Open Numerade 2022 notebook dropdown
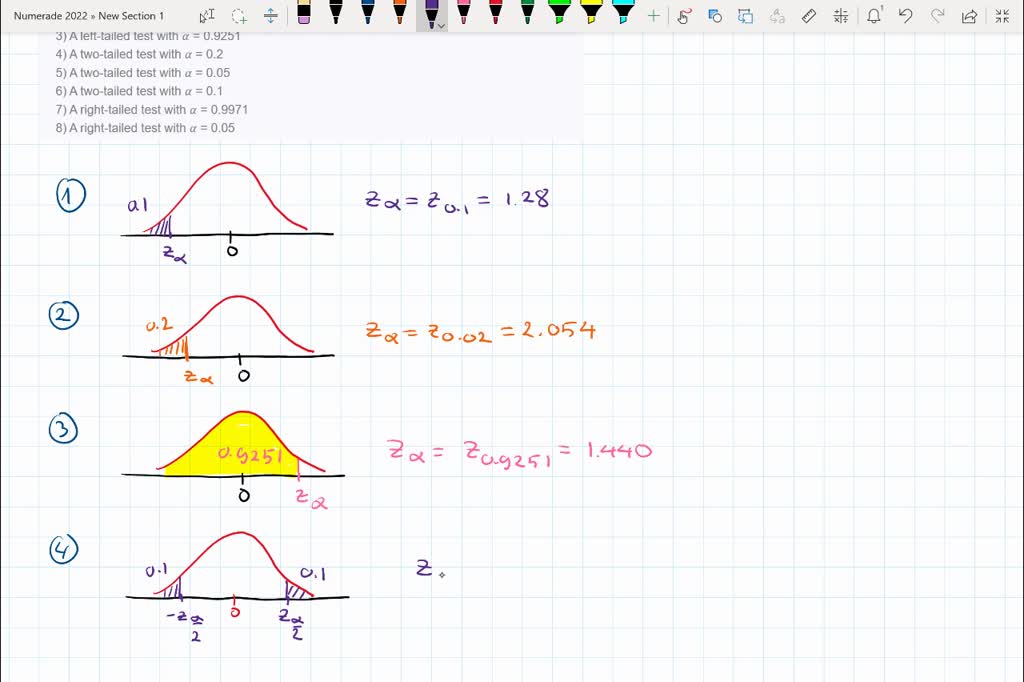Viewport: 1024px width, 682px height. (x=47, y=16)
